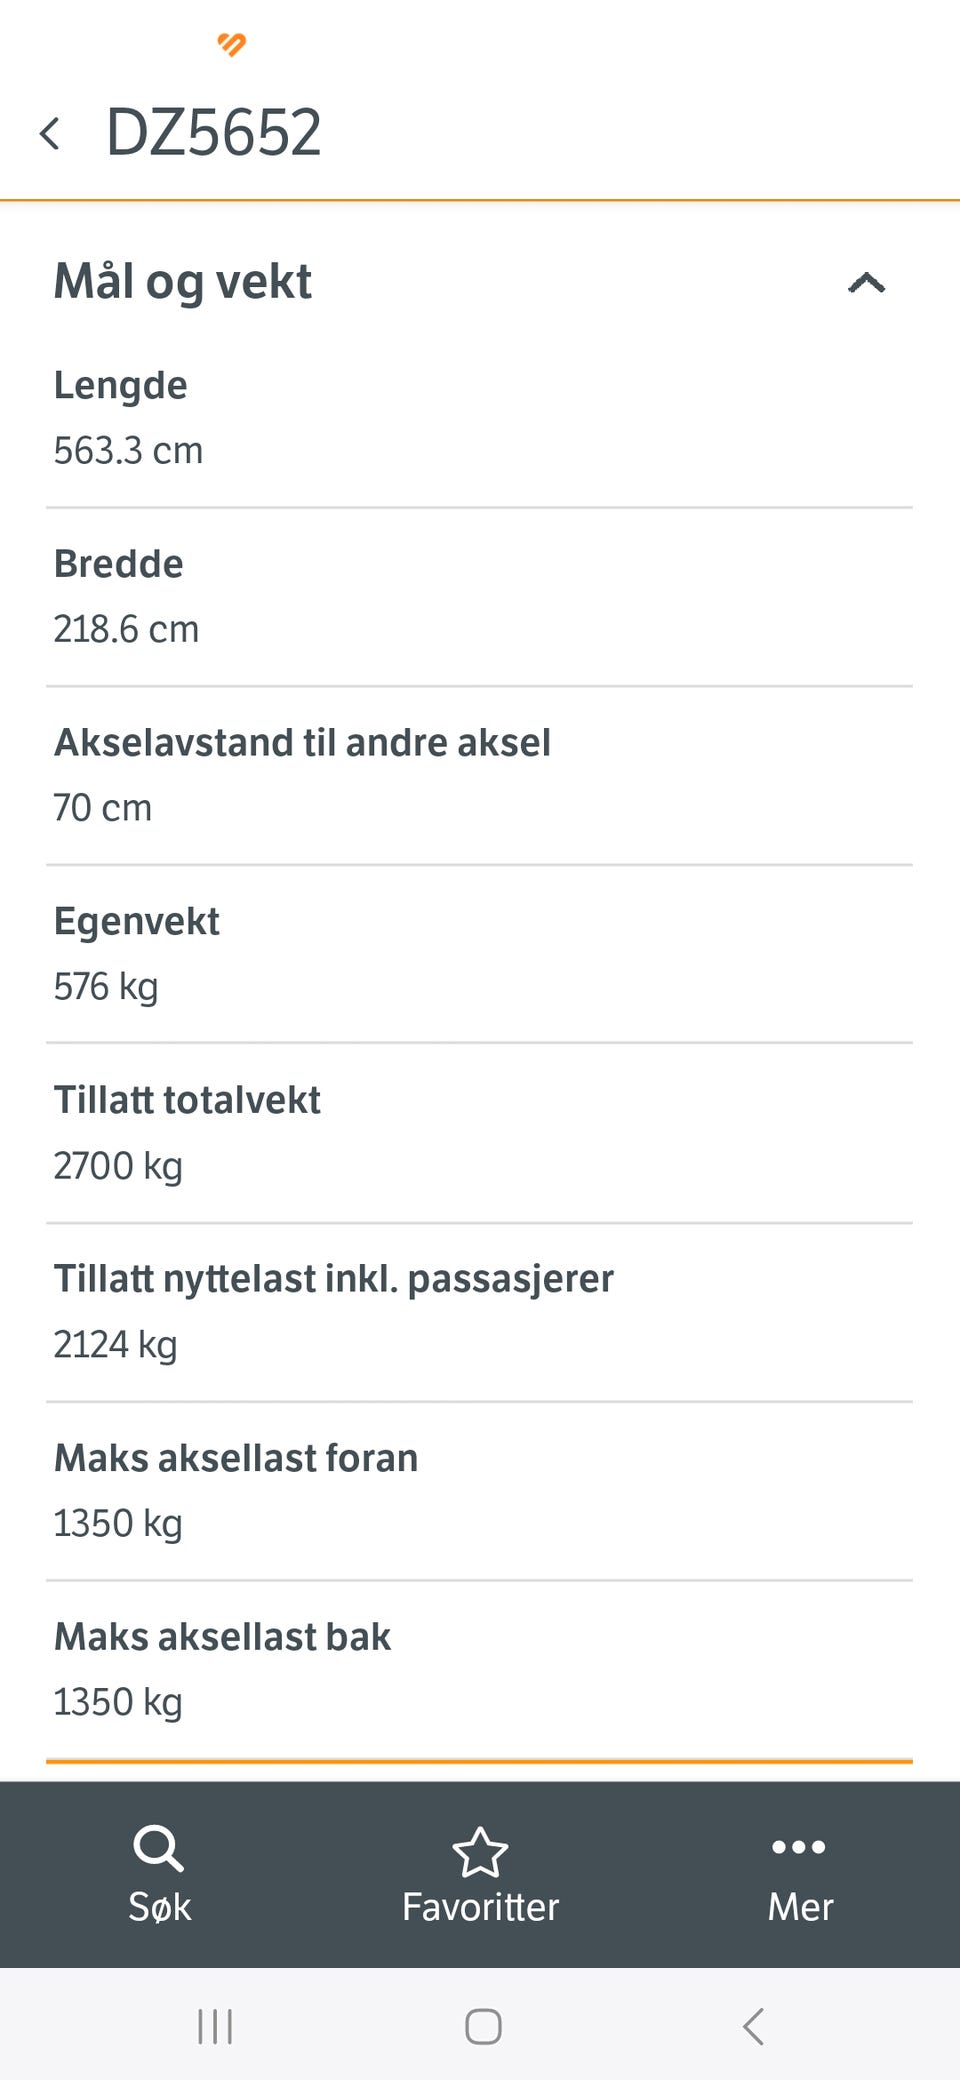Tap the orange logo at top
This screenshot has height=2080, width=960.
pyautogui.click(x=232, y=44)
